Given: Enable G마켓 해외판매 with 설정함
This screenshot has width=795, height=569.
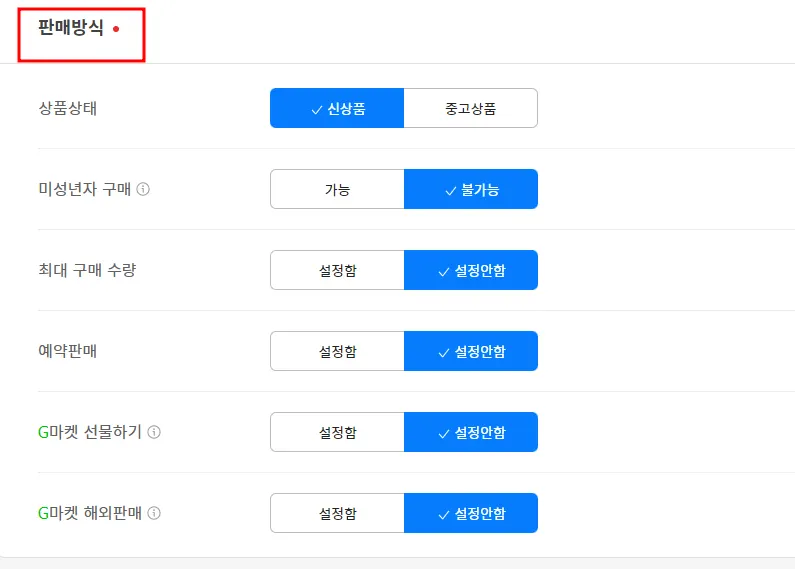Looking at the screenshot, I should pyautogui.click(x=337, y=513).
